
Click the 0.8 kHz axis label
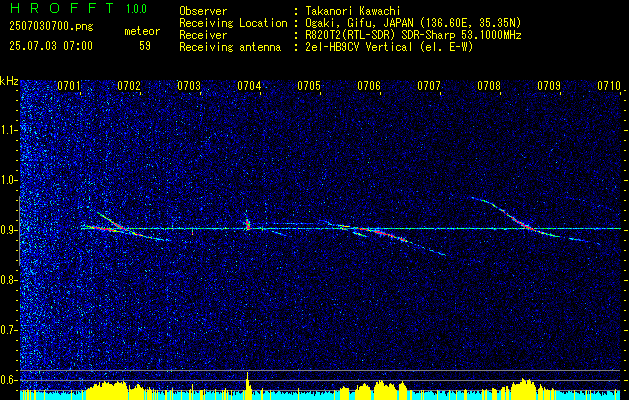pyautogui.click(x=8, y=280)
